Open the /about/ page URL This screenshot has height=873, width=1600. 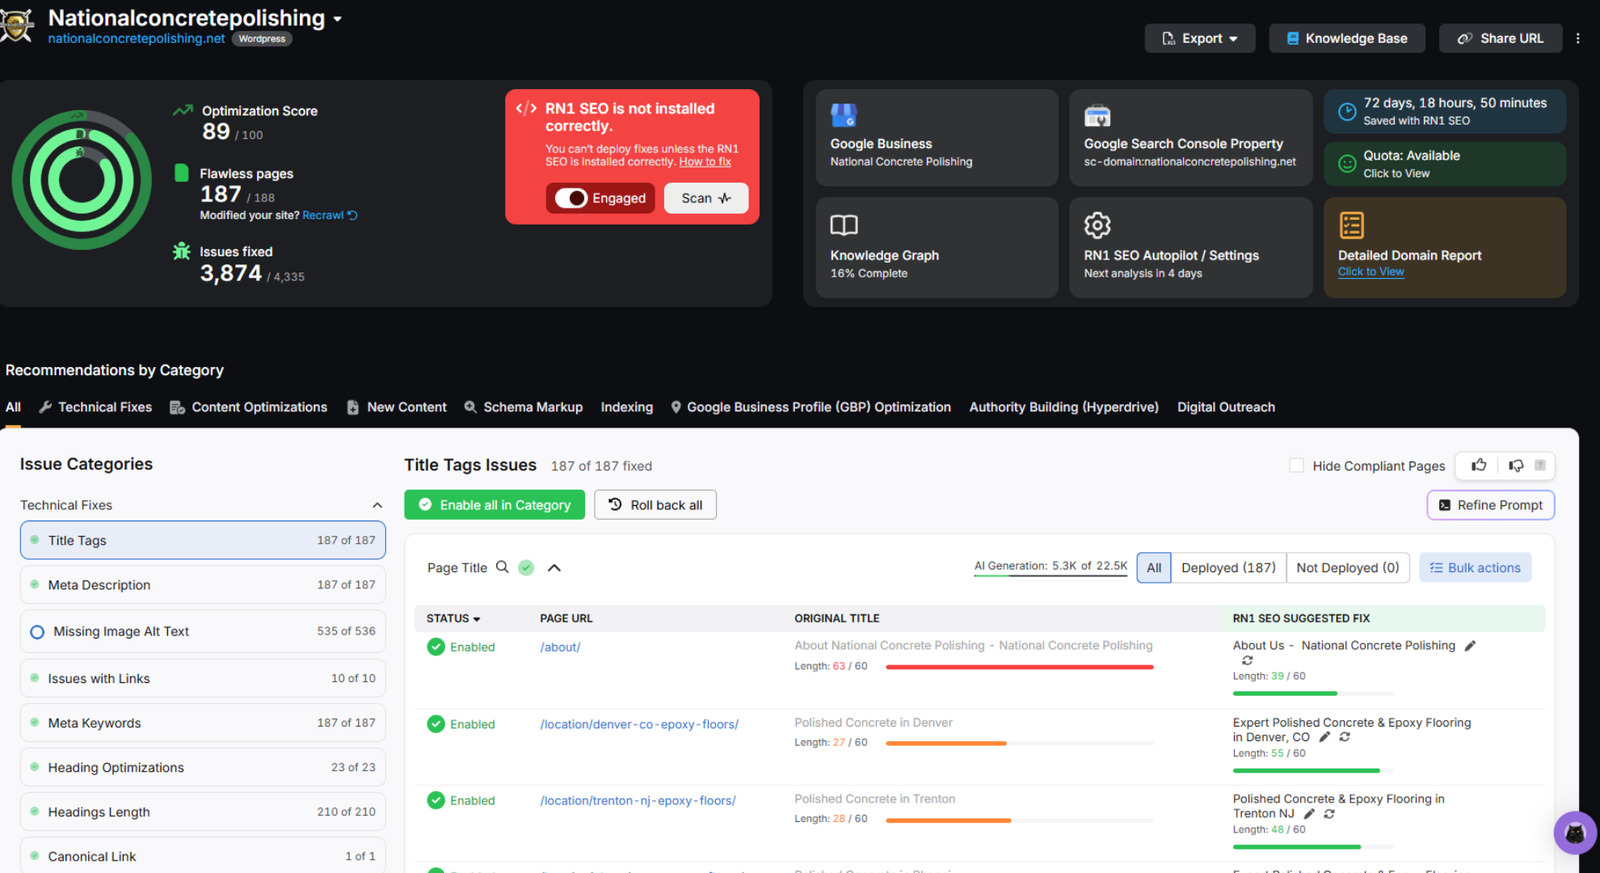(560, 647)
